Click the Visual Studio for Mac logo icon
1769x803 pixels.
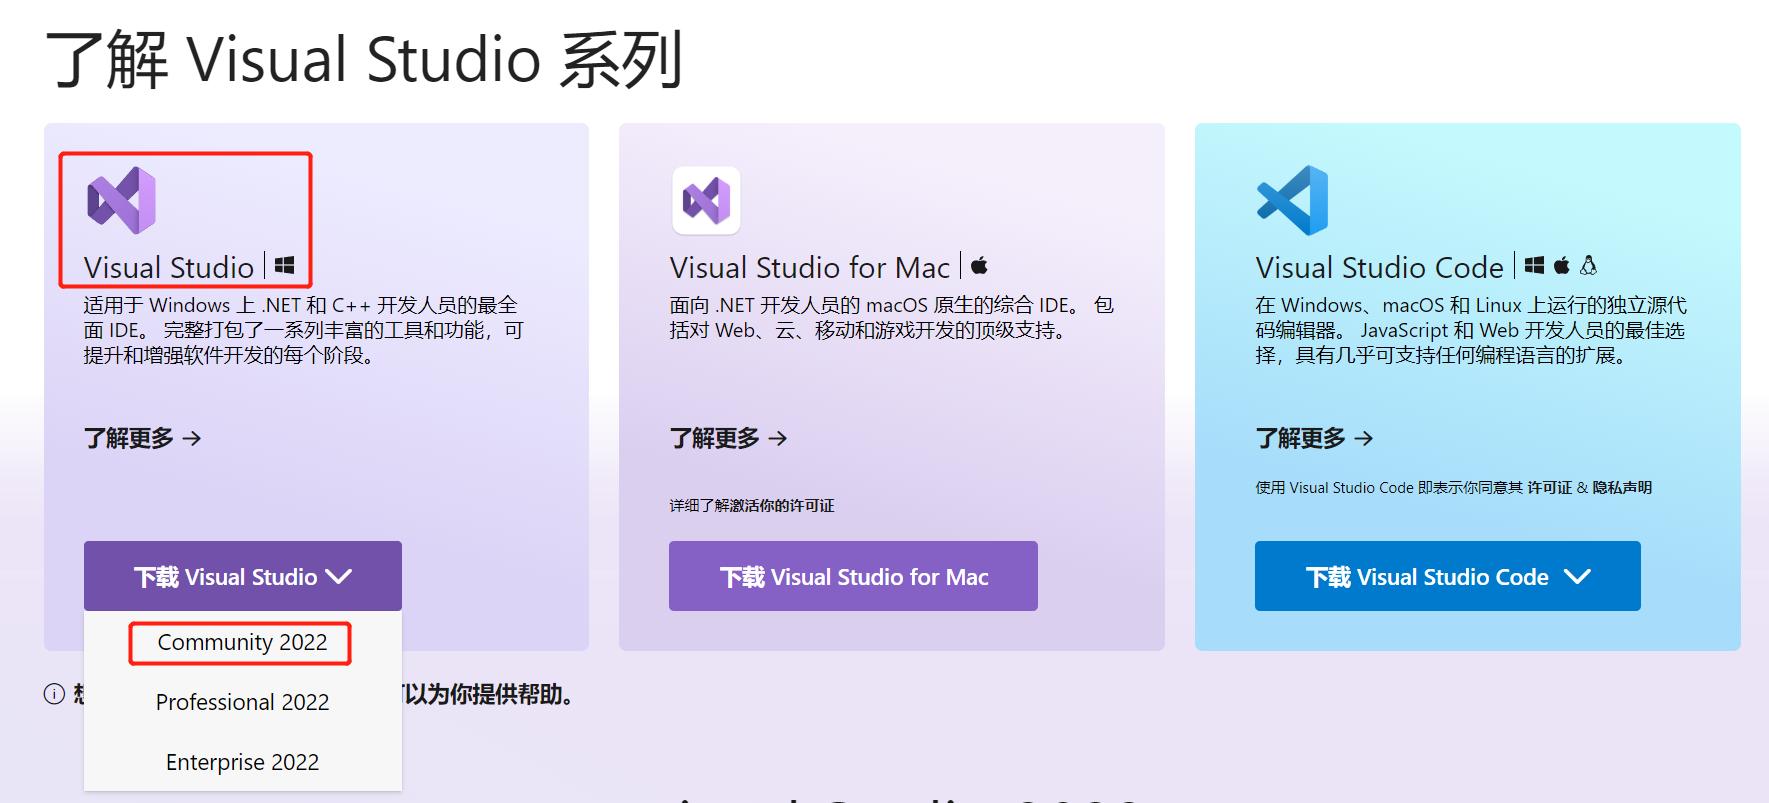(706, 200)
